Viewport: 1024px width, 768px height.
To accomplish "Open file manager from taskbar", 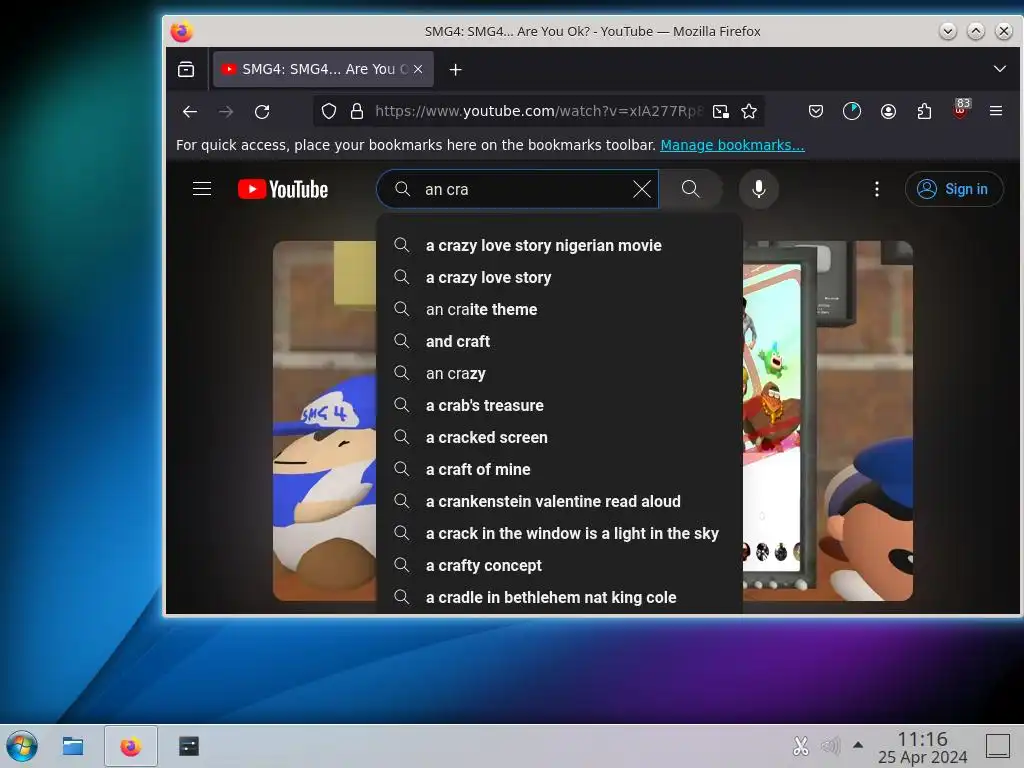I will click(x=72, y=746).
